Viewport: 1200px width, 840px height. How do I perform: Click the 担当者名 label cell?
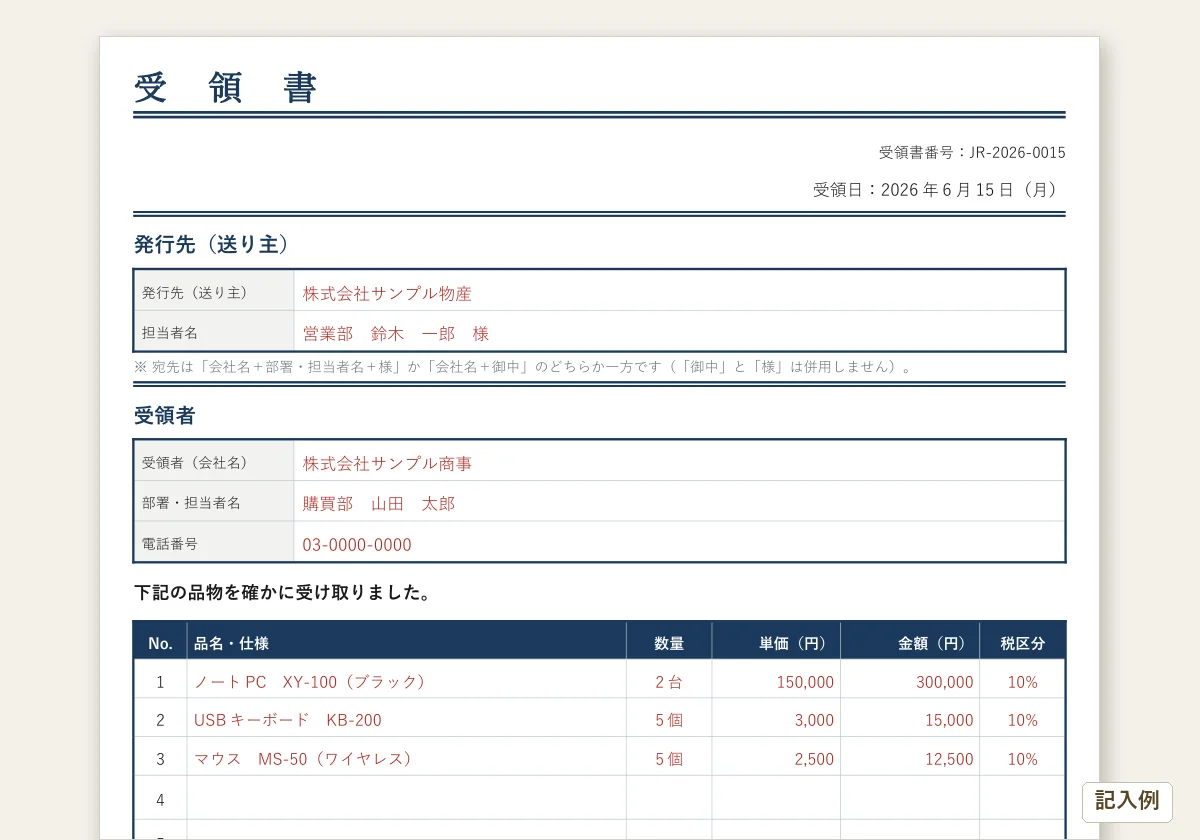click(x=214, y=331)
